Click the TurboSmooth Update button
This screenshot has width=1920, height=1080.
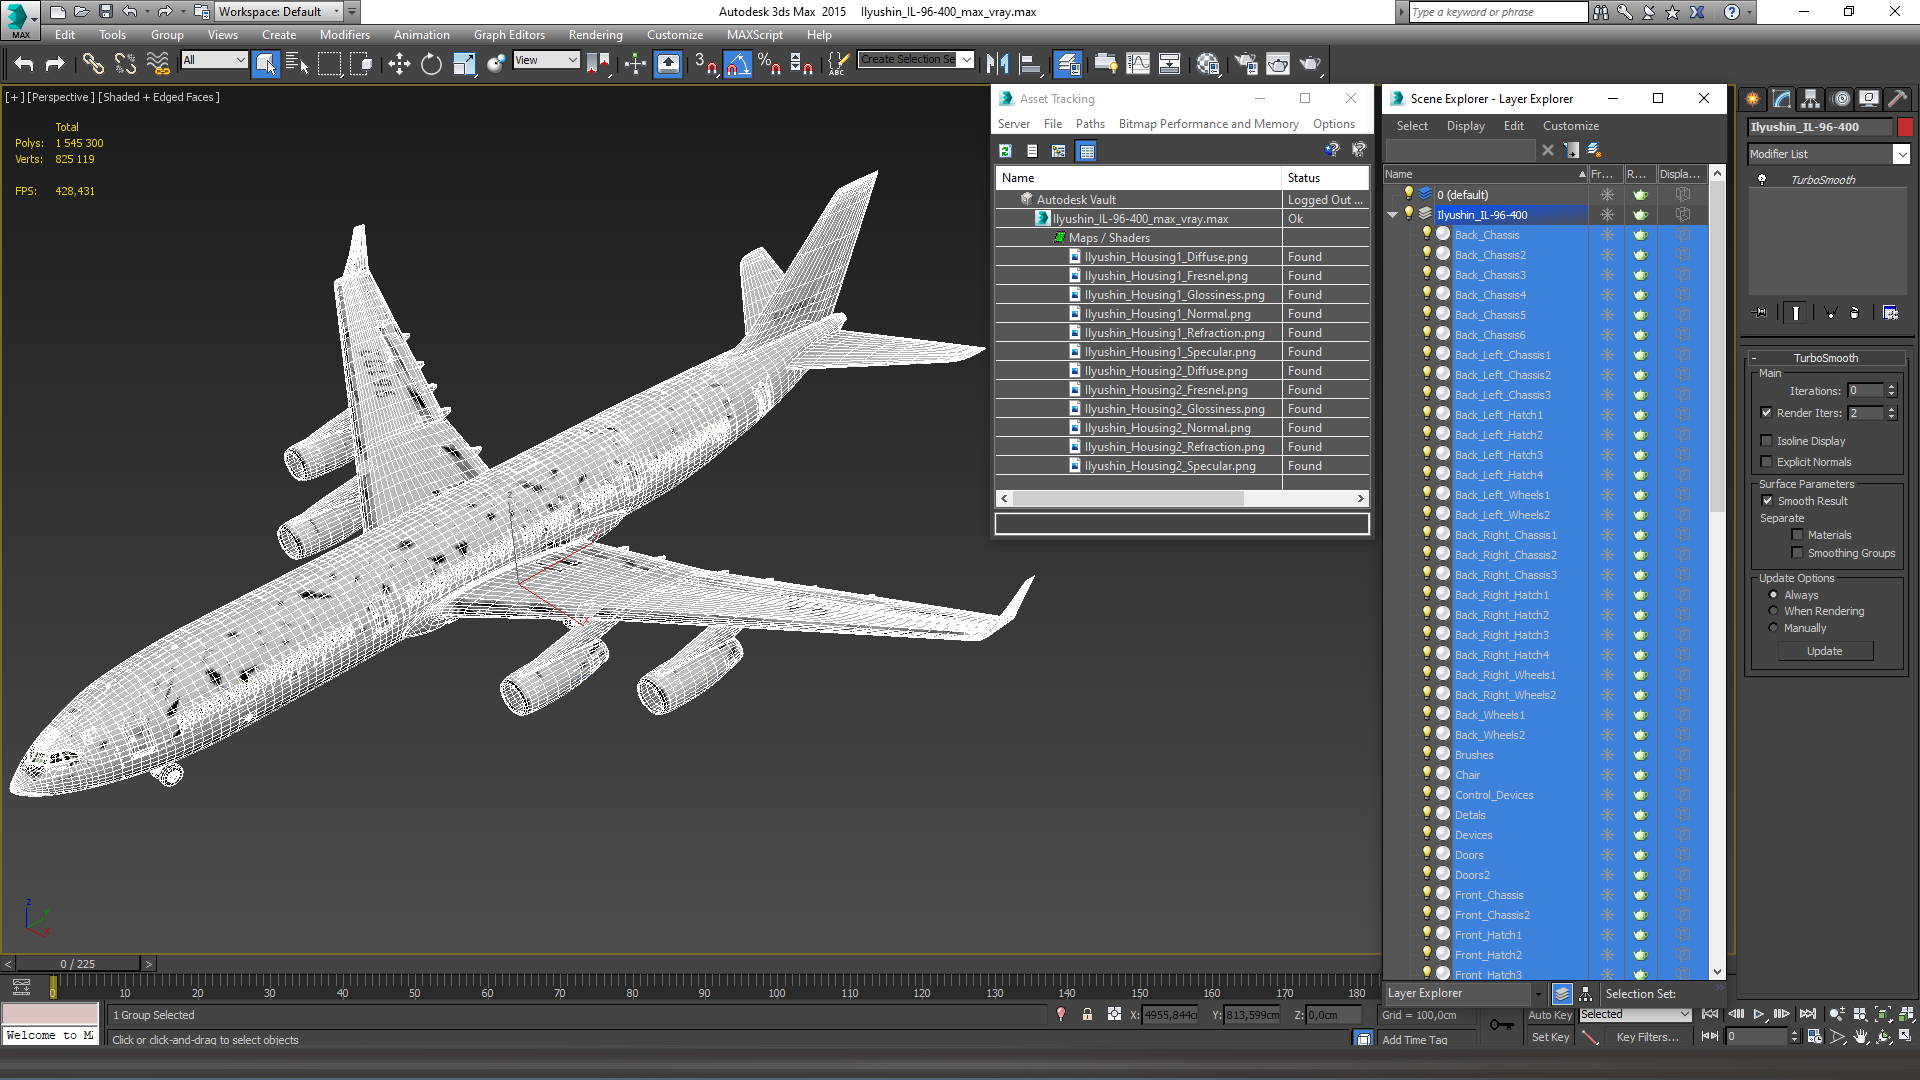click(1824, 651)
